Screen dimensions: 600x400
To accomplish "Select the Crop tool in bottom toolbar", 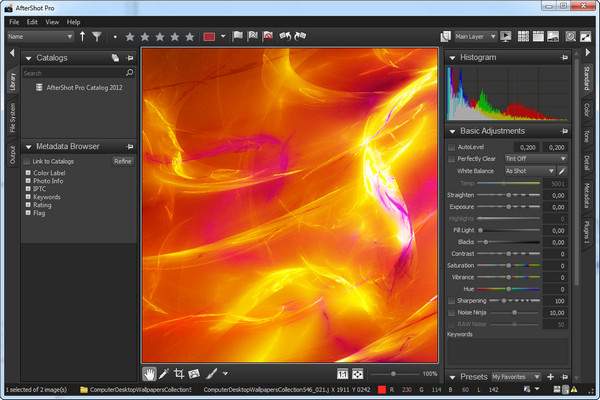I will [178, 374].
